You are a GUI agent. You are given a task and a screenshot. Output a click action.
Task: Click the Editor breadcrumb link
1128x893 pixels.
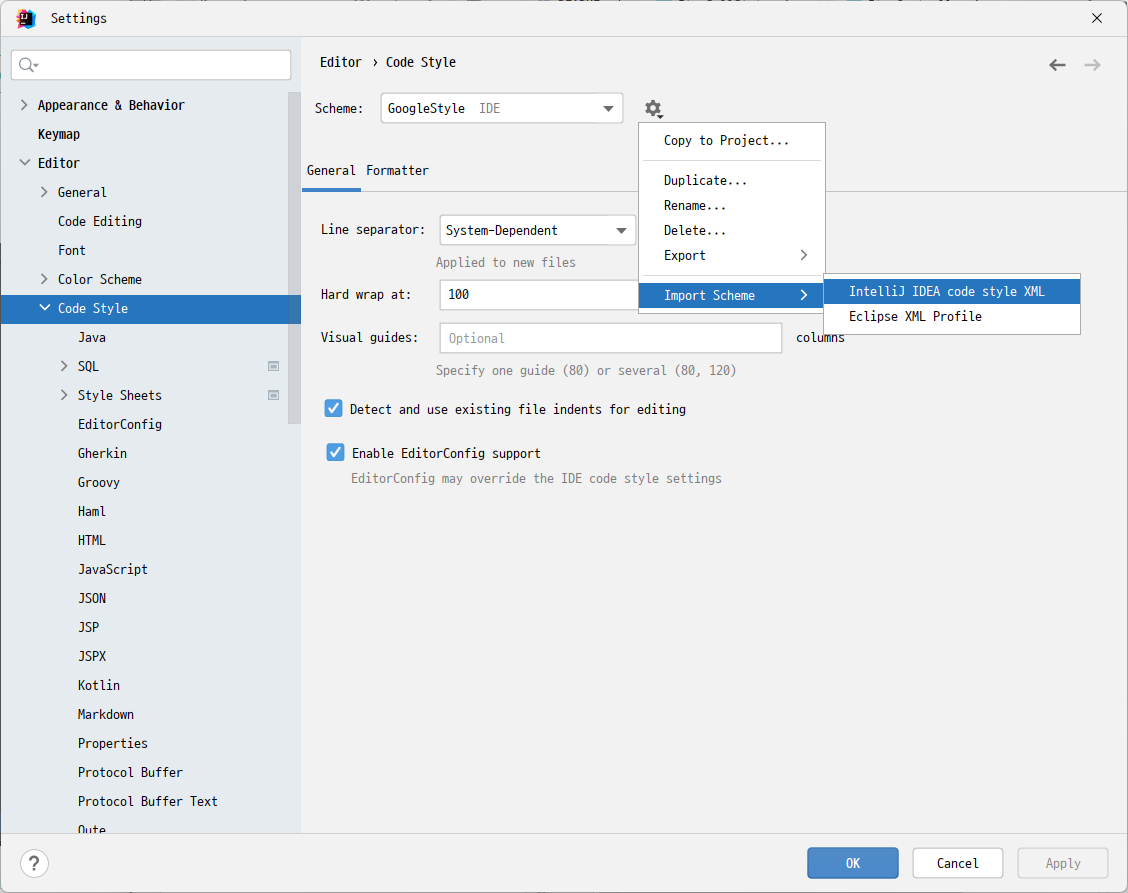341,63
